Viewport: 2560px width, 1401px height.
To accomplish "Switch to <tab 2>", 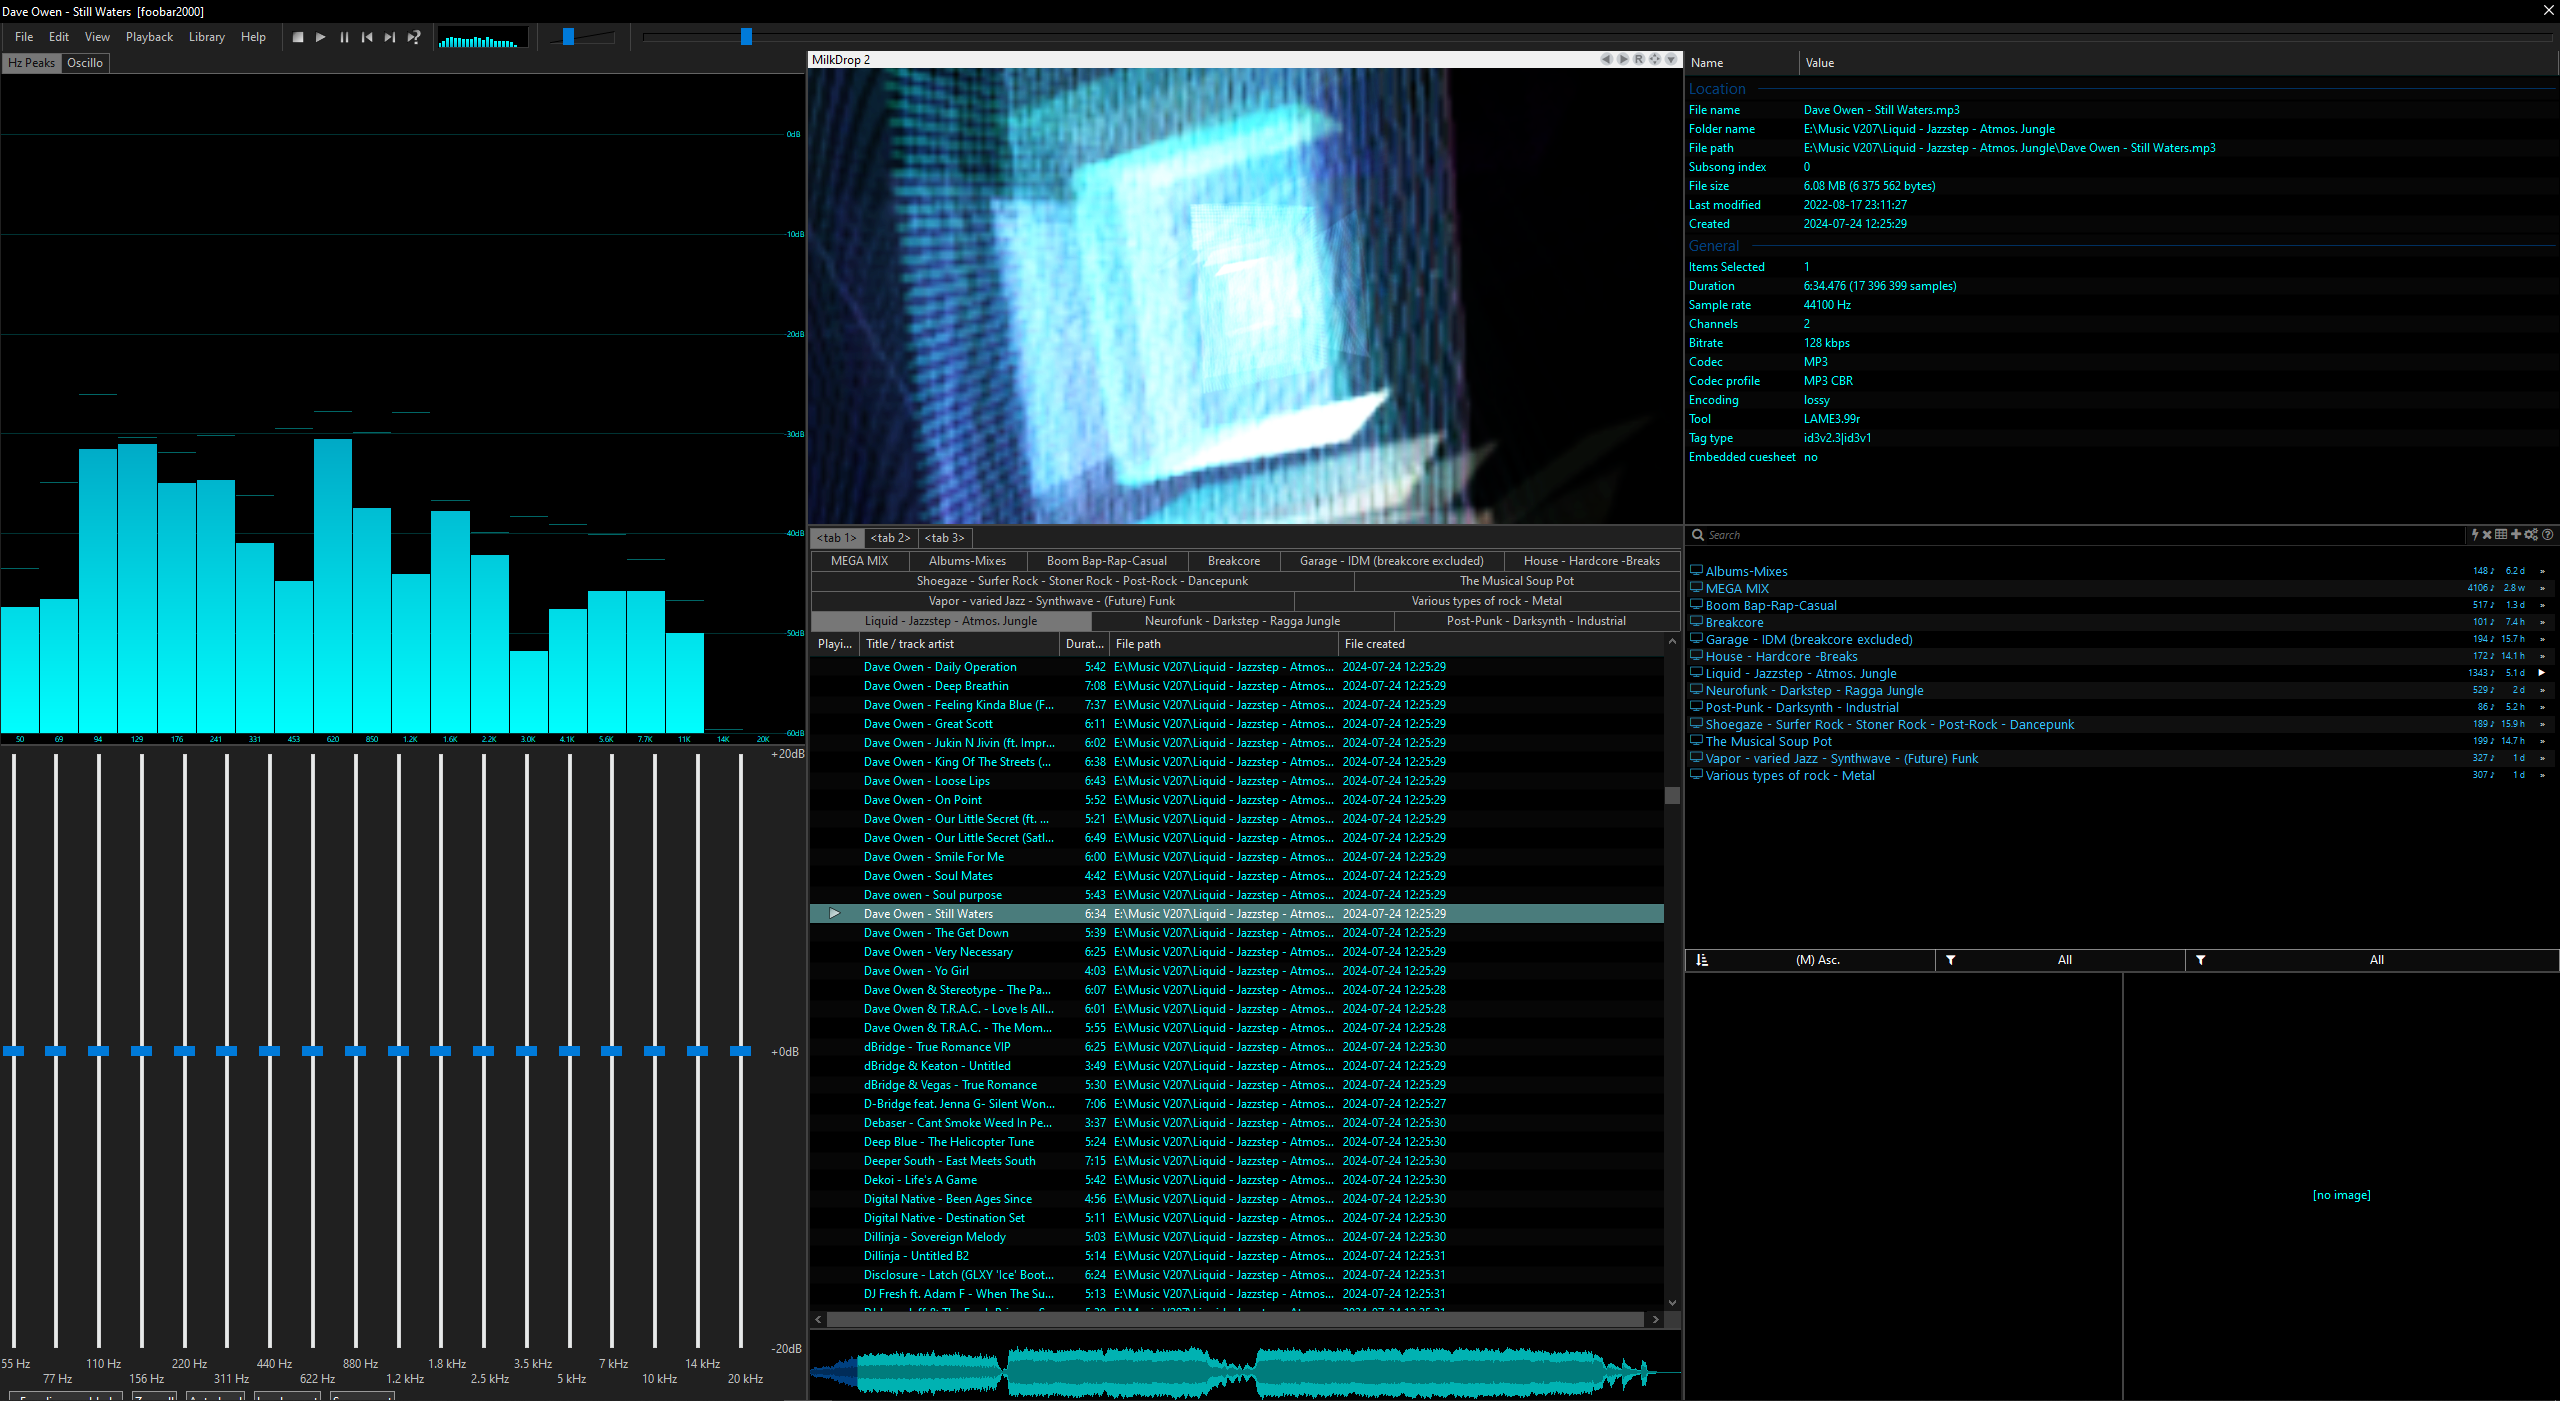I will [x=890, y=538].
